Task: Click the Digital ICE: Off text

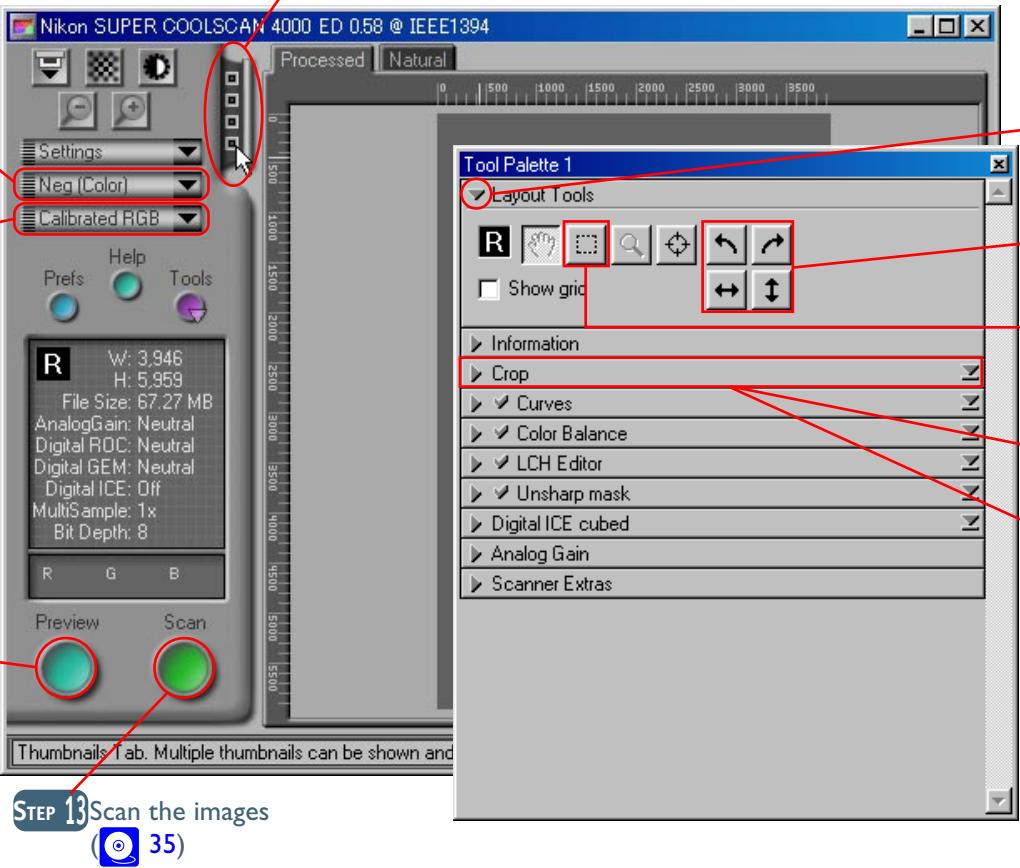Action: click(x=104, y=488)
